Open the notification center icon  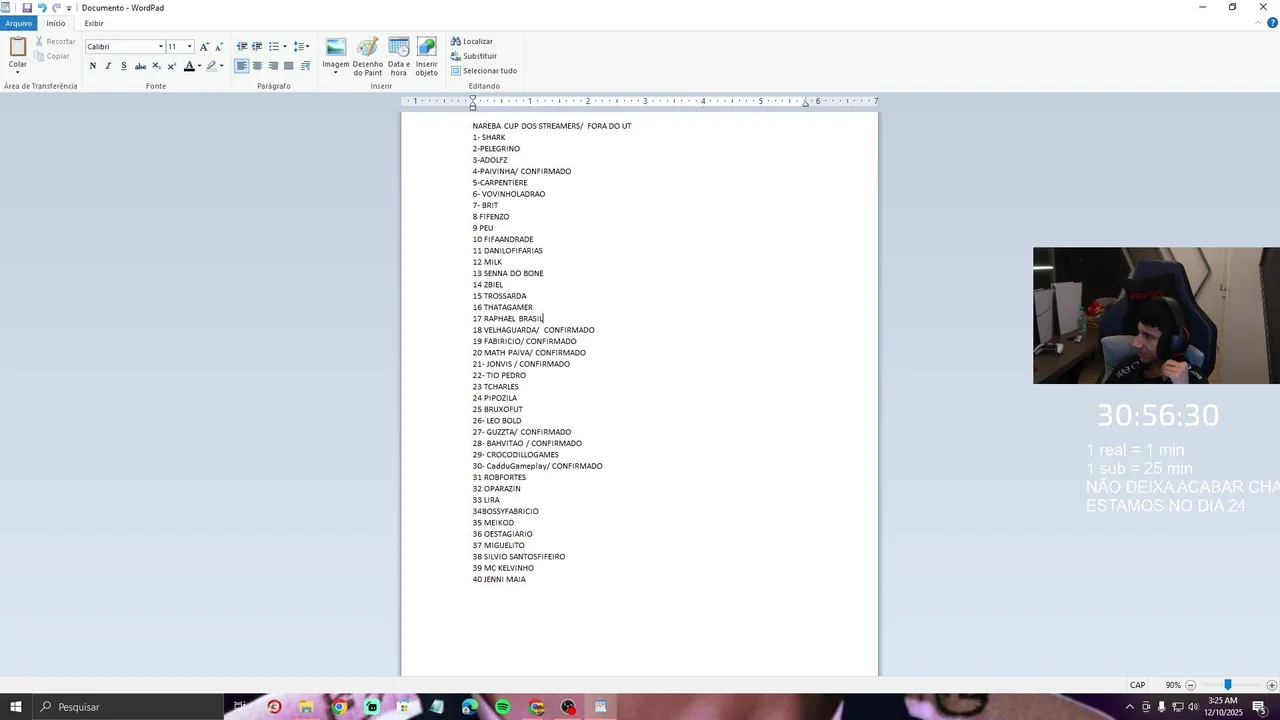1259,707
